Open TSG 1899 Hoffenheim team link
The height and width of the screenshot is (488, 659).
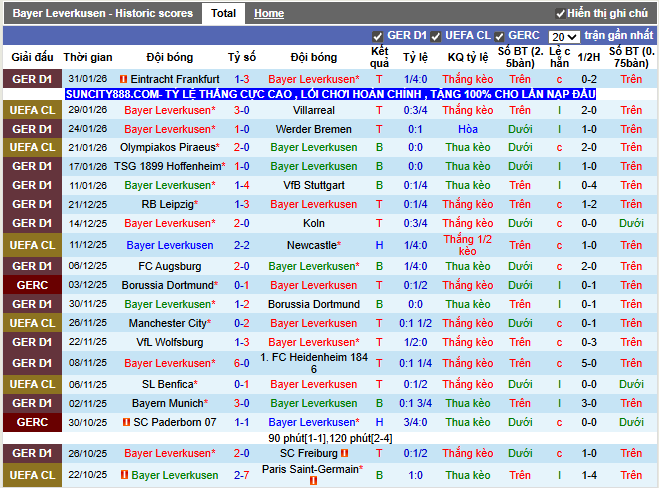click(x=168, y=166)
